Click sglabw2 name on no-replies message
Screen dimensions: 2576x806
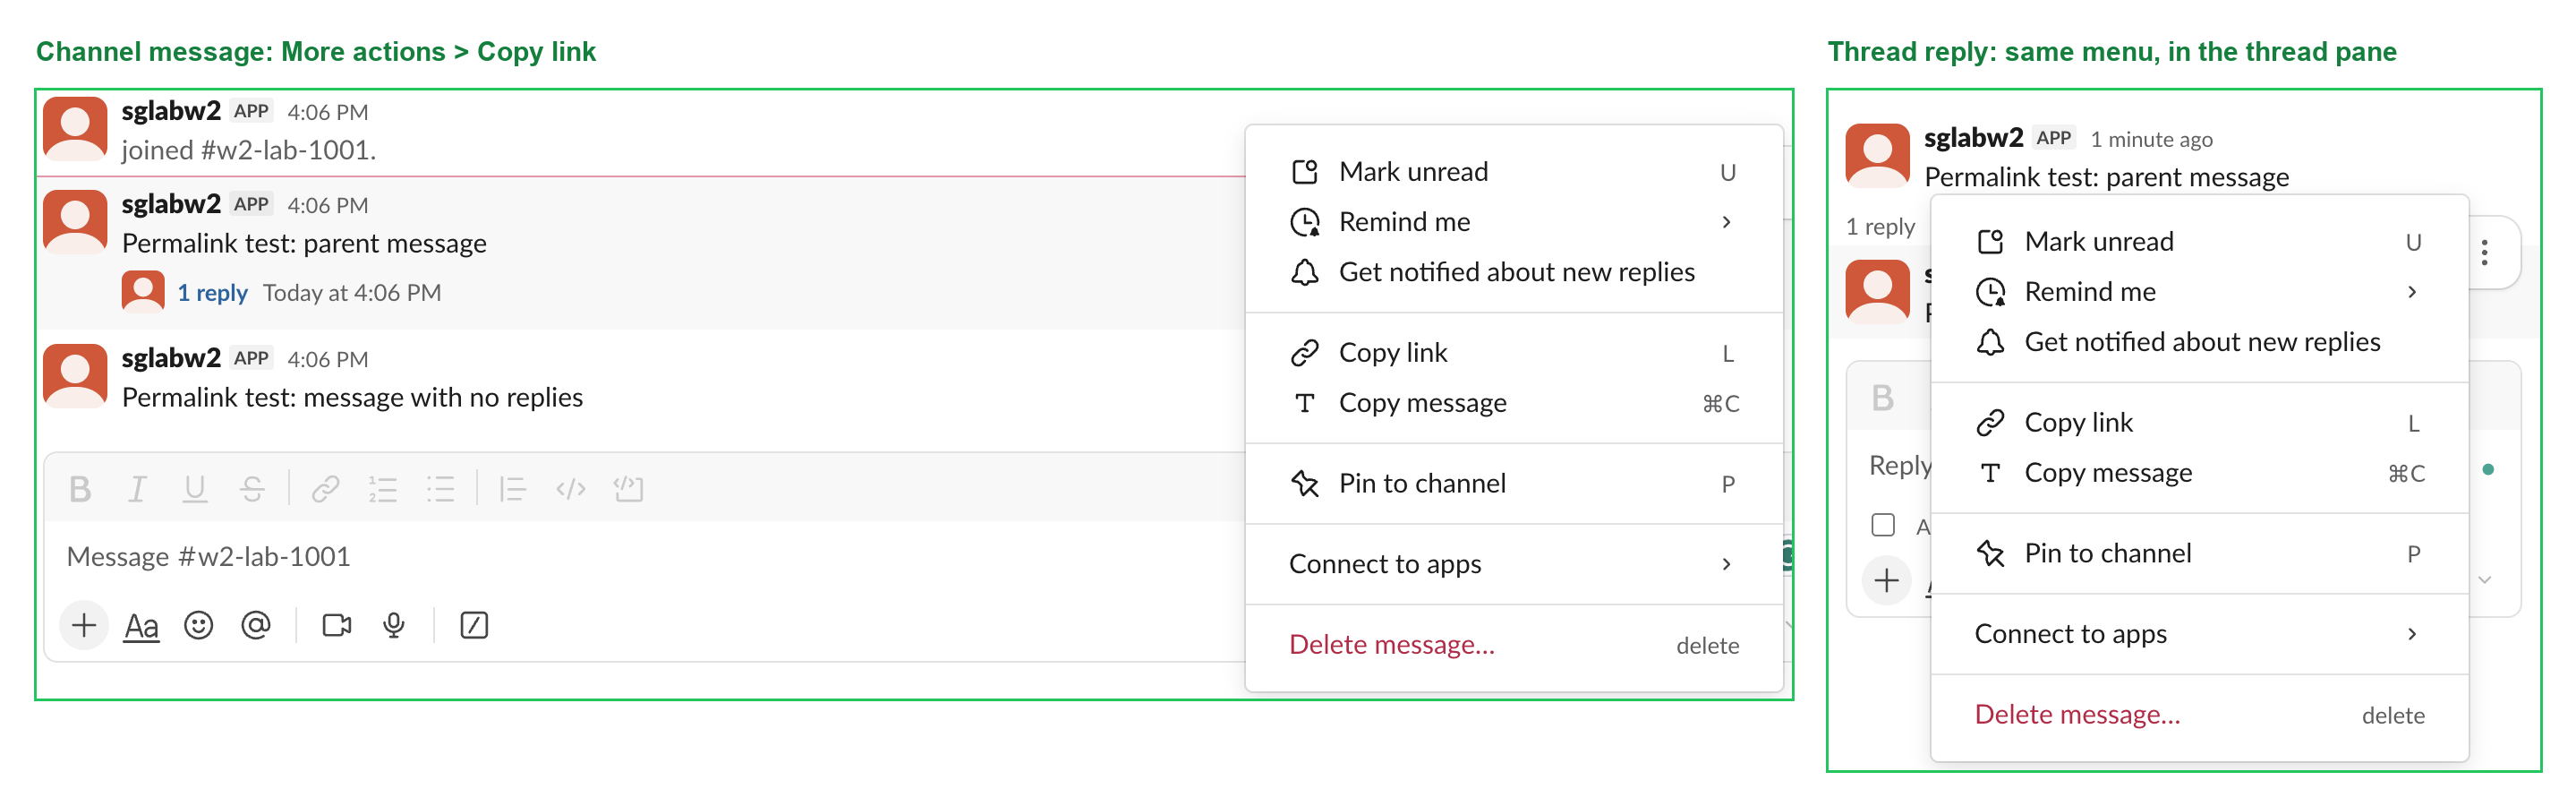[171, 358]
